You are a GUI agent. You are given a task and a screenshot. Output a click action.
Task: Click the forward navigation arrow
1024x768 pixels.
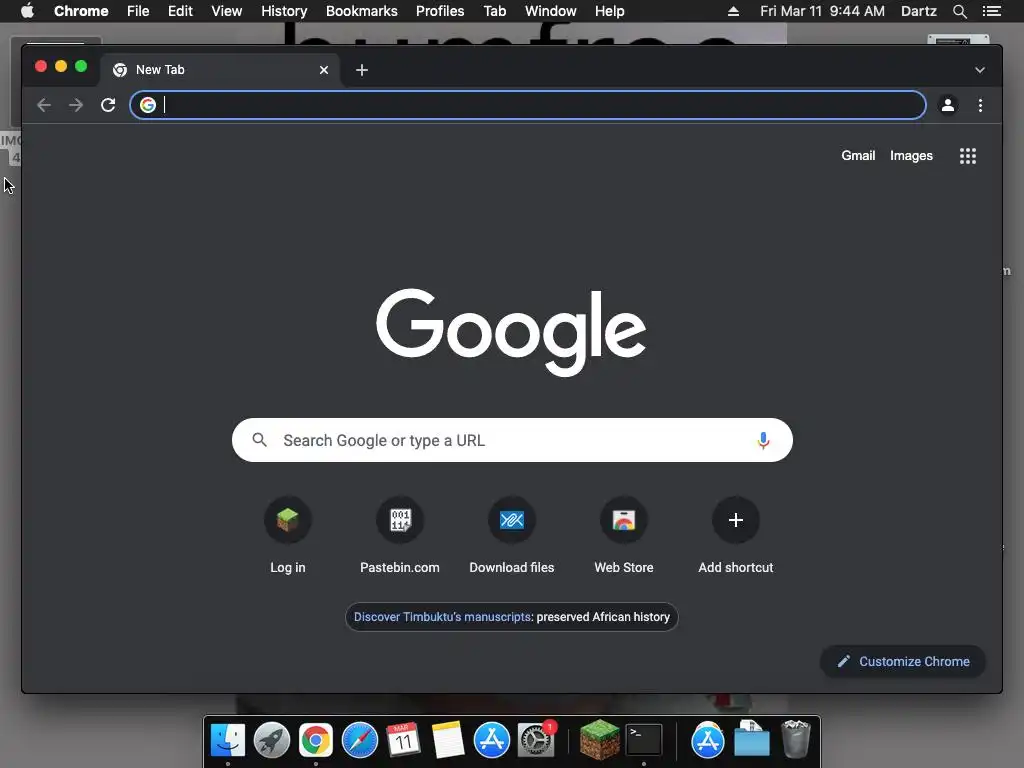76,105
